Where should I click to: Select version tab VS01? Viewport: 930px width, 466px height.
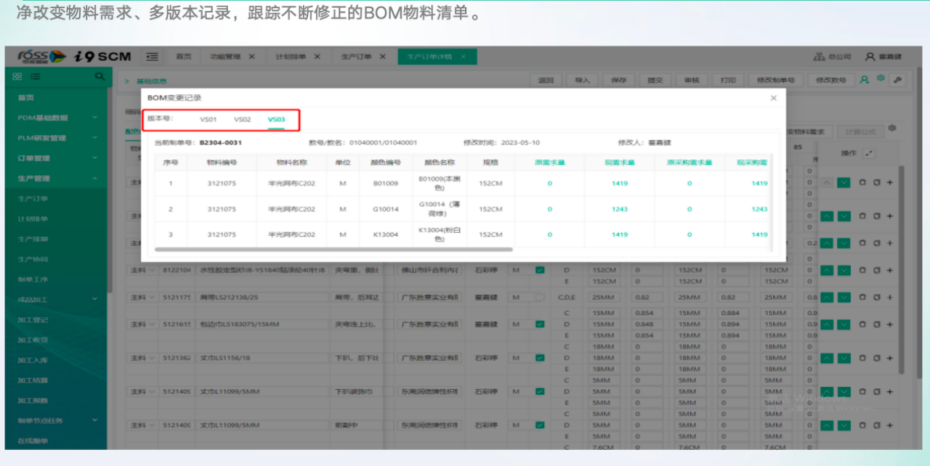coord(208,120)
